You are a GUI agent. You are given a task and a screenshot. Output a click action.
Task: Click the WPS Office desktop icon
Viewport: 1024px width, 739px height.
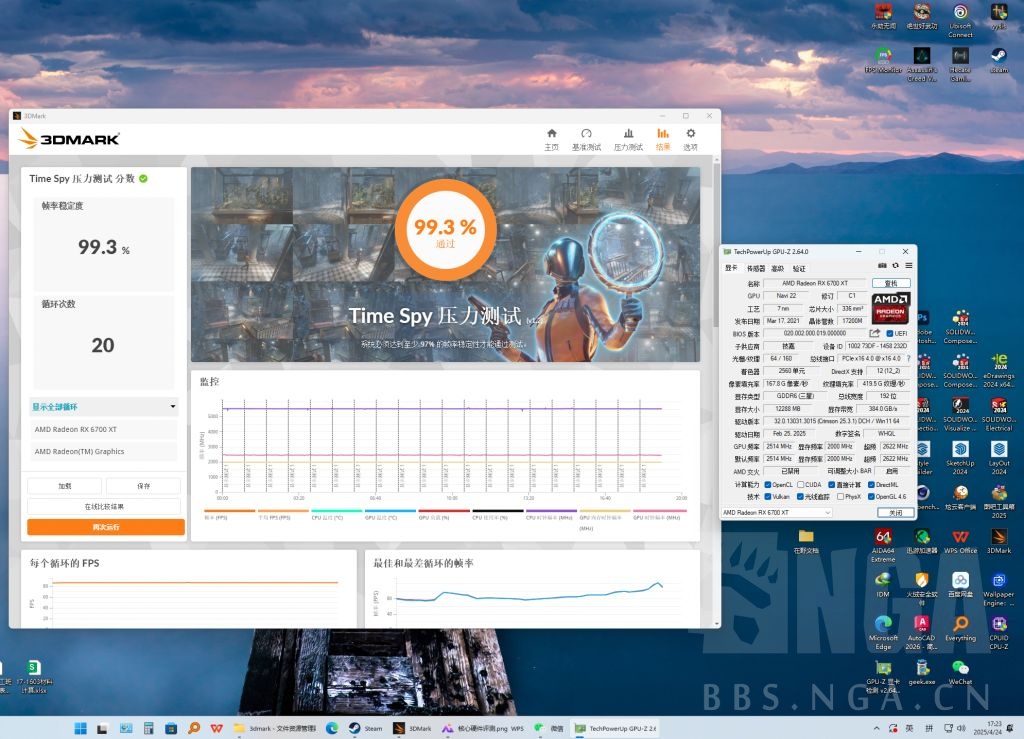(x=960, y=541)
